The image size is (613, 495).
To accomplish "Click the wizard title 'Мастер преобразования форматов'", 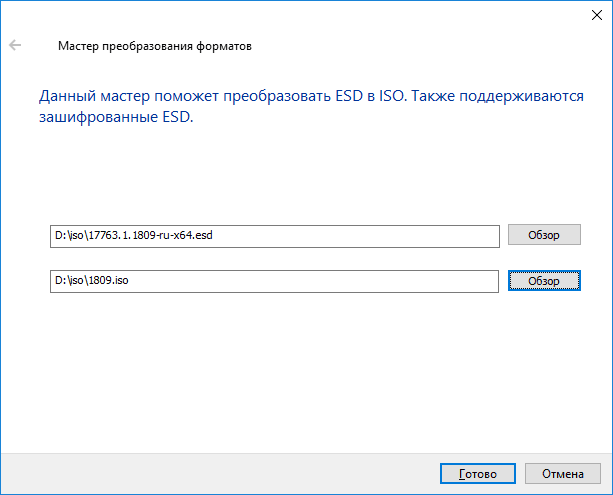I will coord(155,46).
